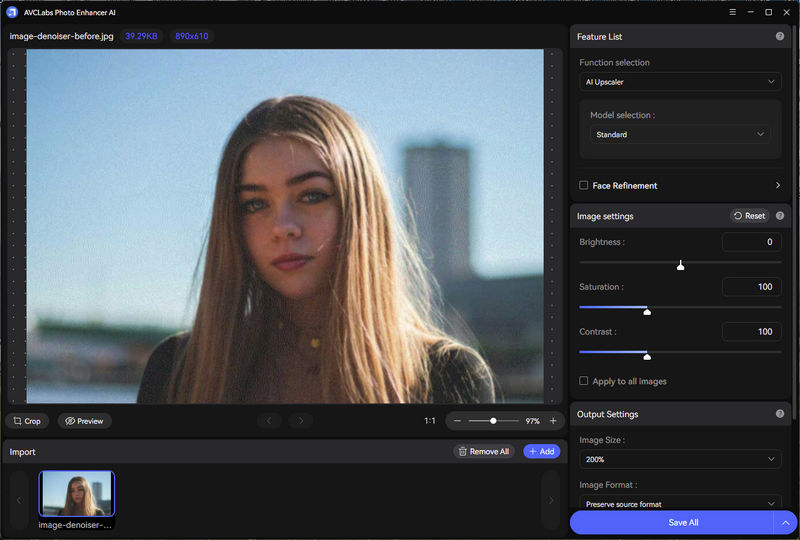Click the zoom level slider
This screenshot has width=800, height=540.
pyautogui.click(x=493, y=421)
